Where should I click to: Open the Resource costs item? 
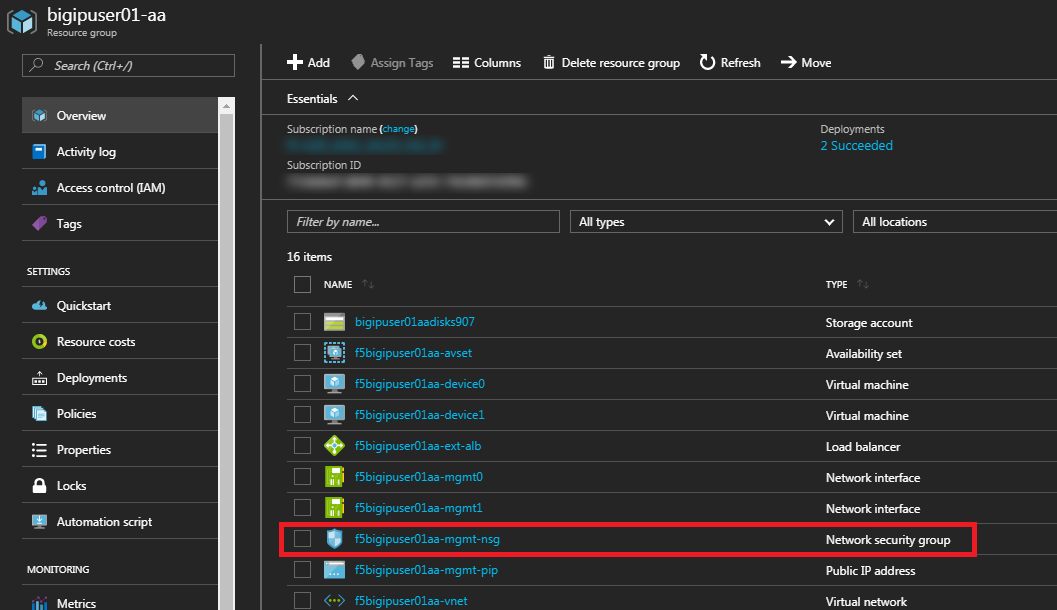(x=120, y=342)
